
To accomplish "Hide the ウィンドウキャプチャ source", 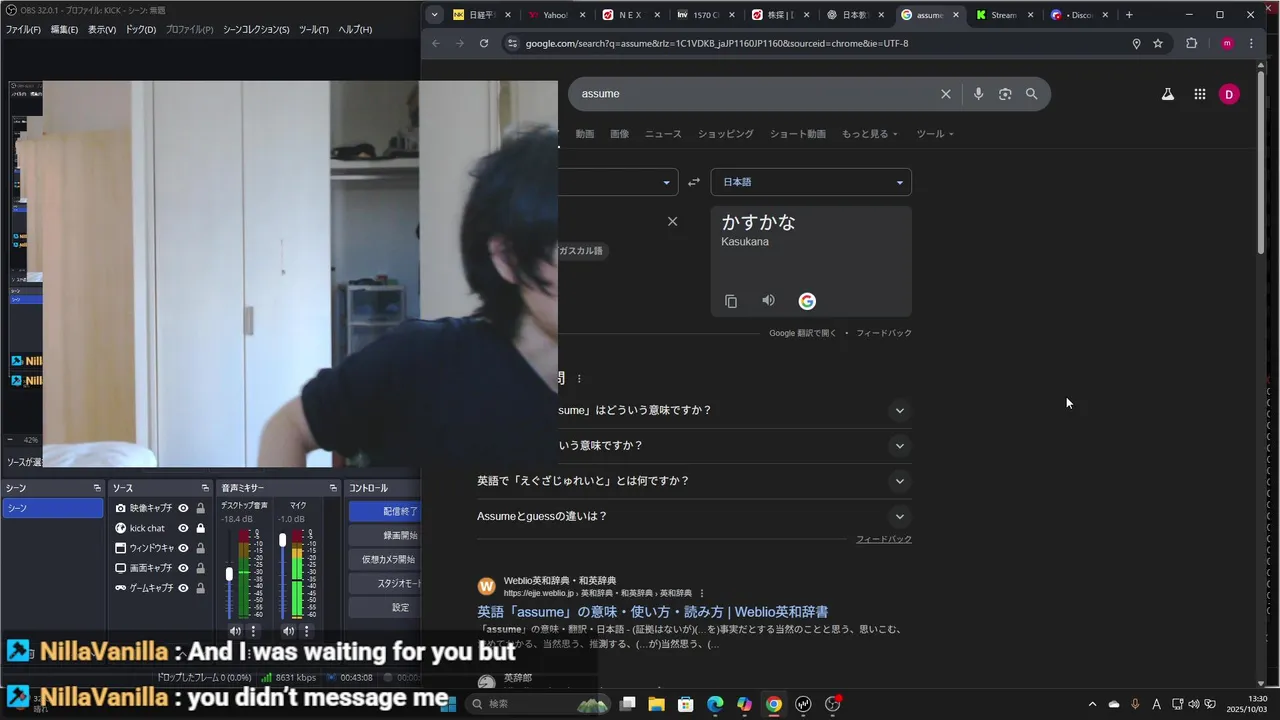I will (183, 548).
